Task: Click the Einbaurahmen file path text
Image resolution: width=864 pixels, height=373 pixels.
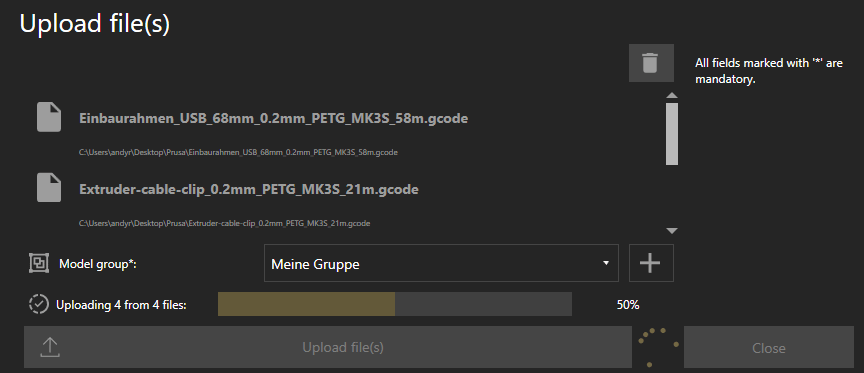Action: point(238,153)
